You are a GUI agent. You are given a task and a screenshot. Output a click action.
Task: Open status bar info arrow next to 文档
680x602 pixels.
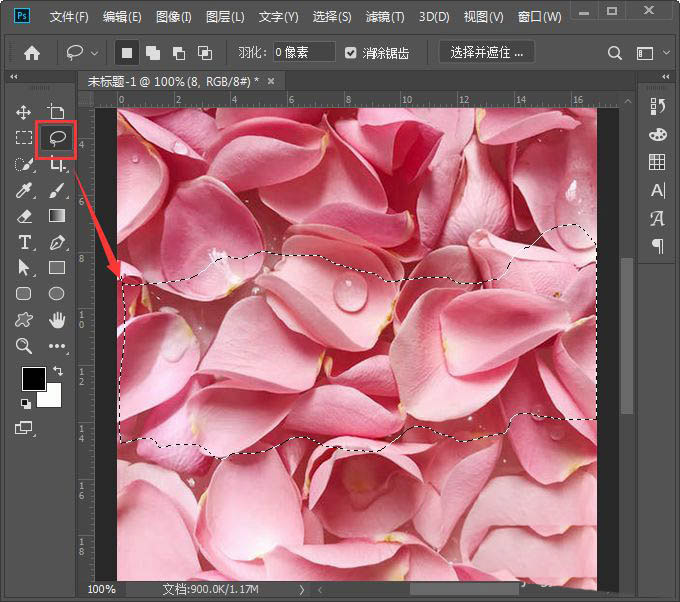click(x=301, y=589)
